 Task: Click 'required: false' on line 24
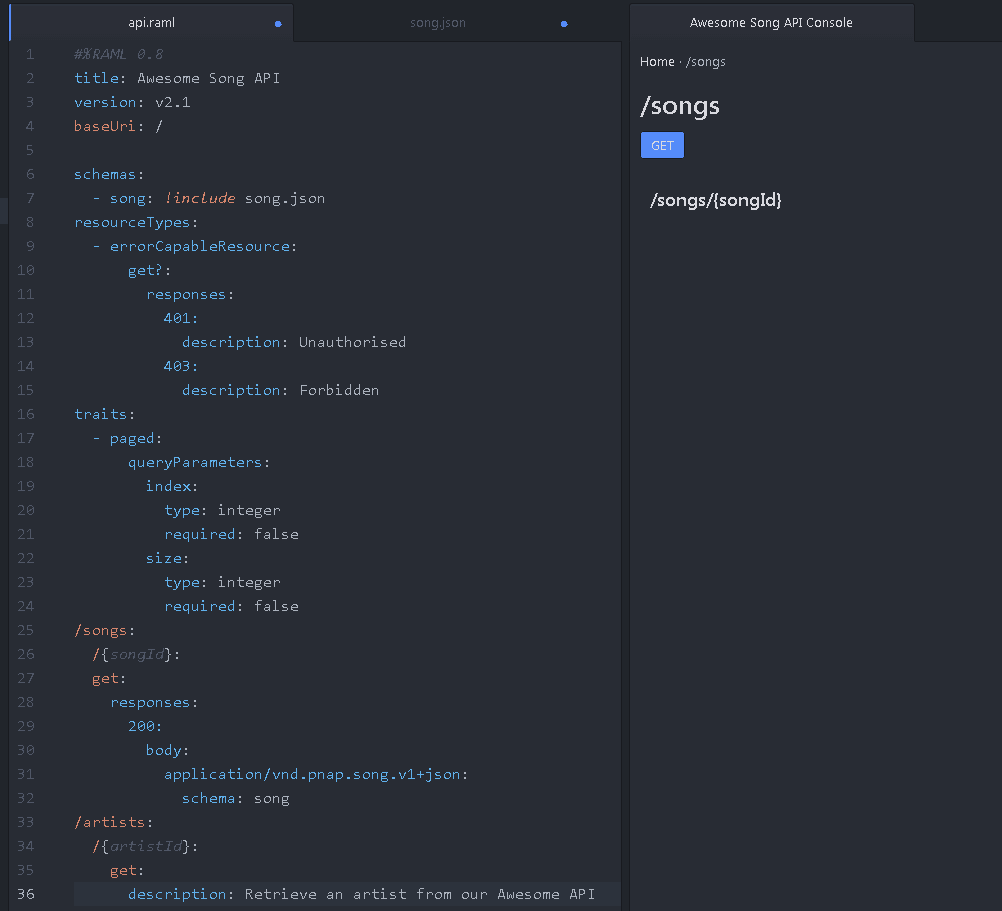click(231, 606)
